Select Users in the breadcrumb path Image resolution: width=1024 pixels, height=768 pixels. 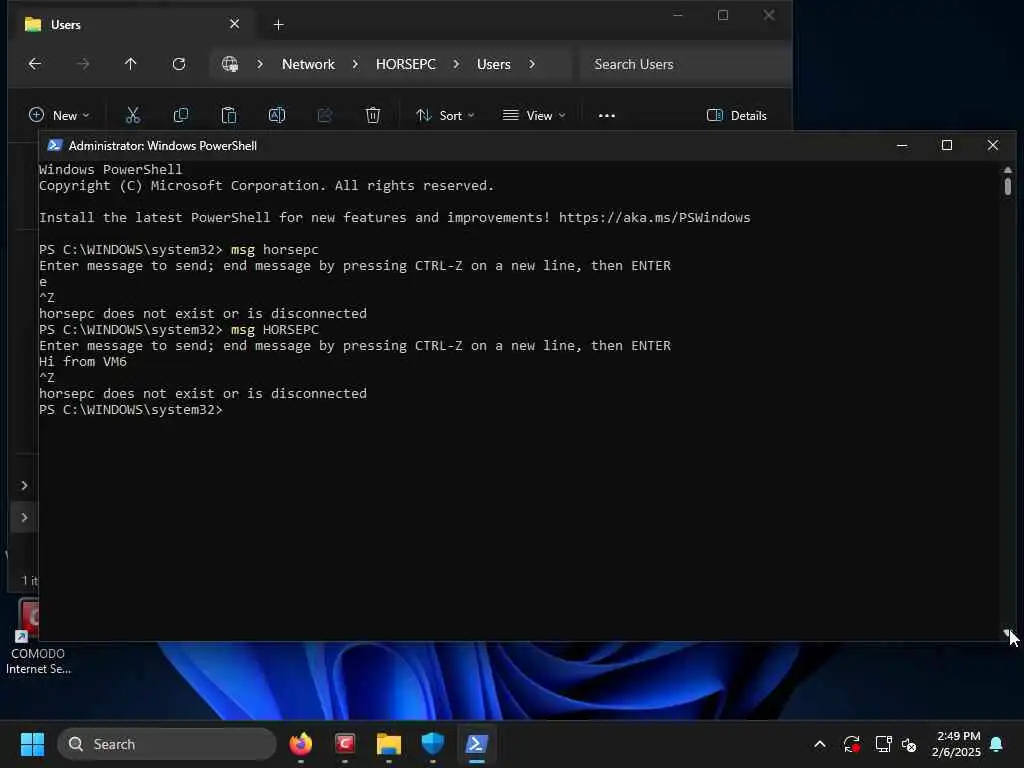coord(494,64)
